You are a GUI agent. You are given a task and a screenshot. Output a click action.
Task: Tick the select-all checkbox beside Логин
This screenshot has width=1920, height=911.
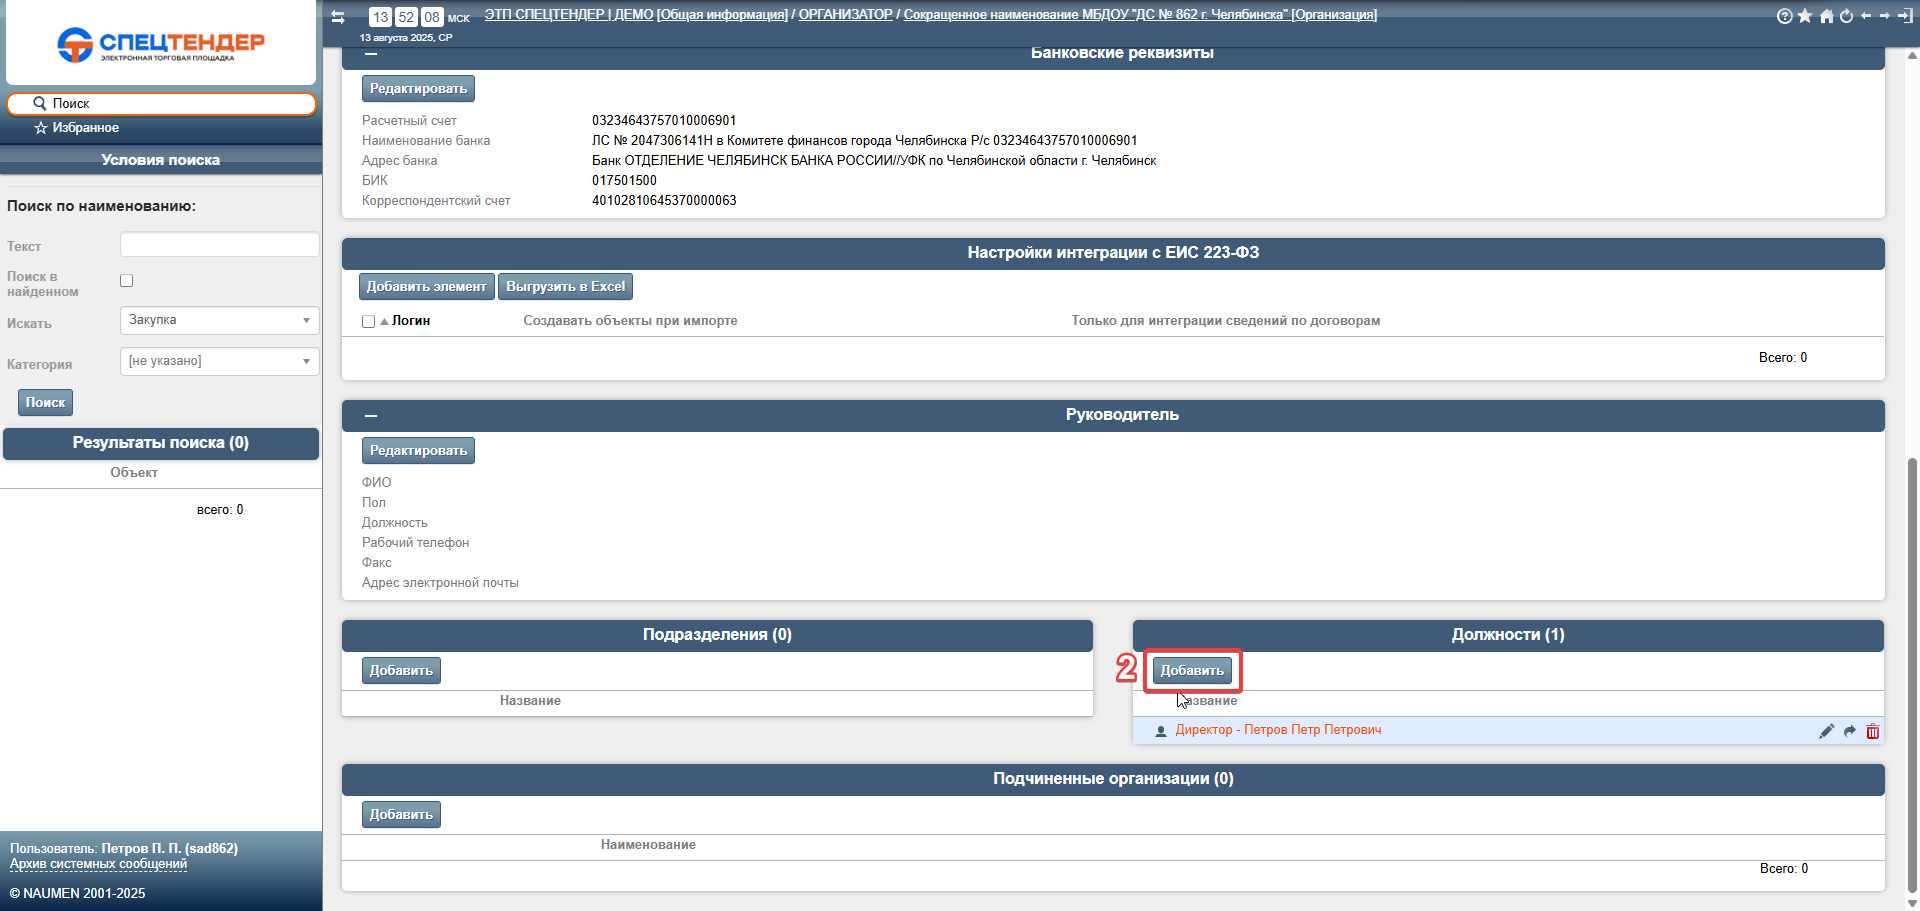(x=369, y=322)
